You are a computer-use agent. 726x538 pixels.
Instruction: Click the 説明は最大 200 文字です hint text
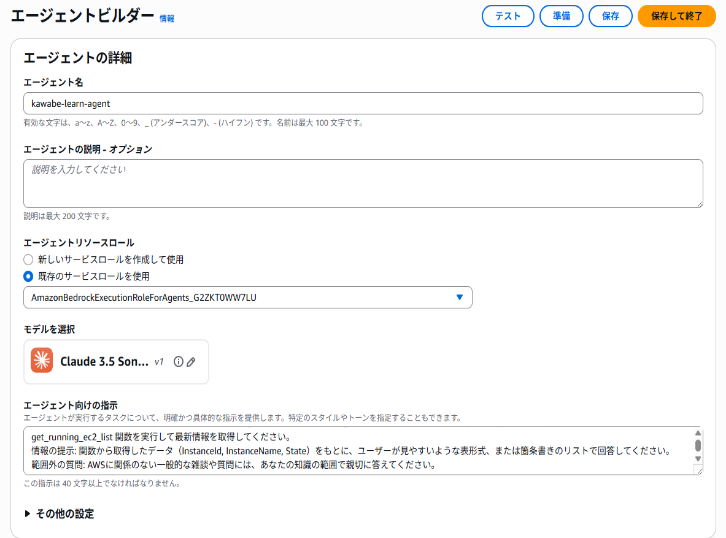(67, 216)
